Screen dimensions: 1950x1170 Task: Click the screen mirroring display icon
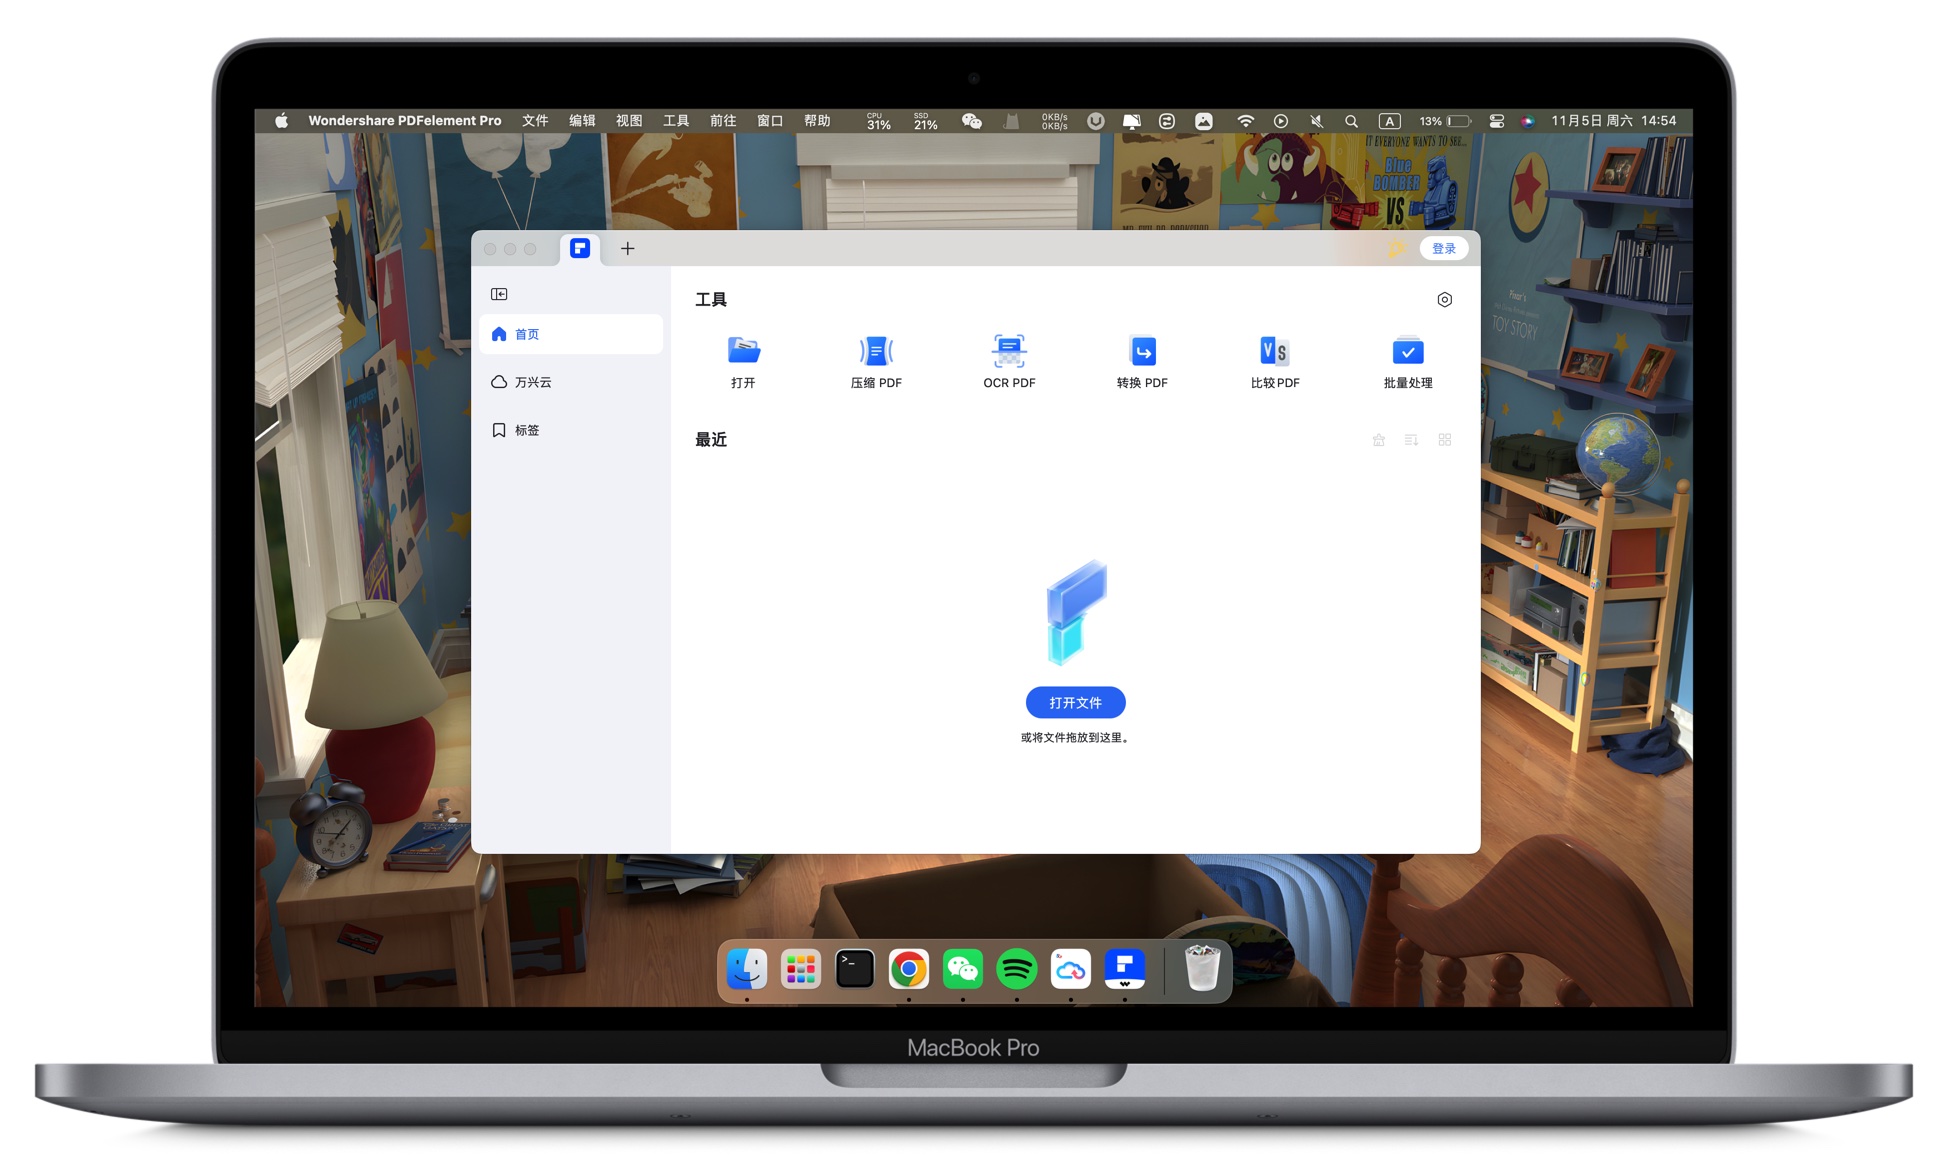[x=1131, y=121]
